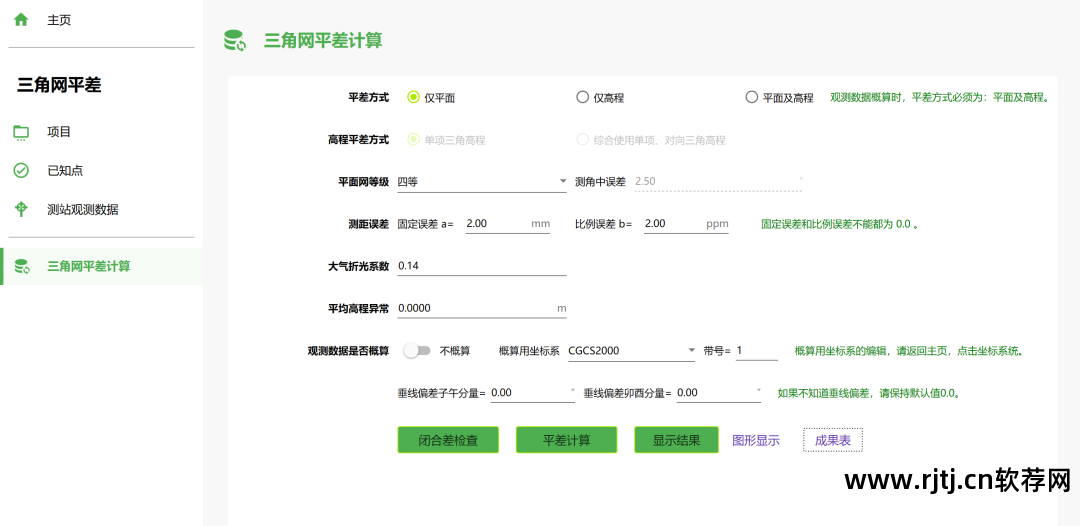Click the database icon beside 三角网平差计算 in sidebar

21,266
